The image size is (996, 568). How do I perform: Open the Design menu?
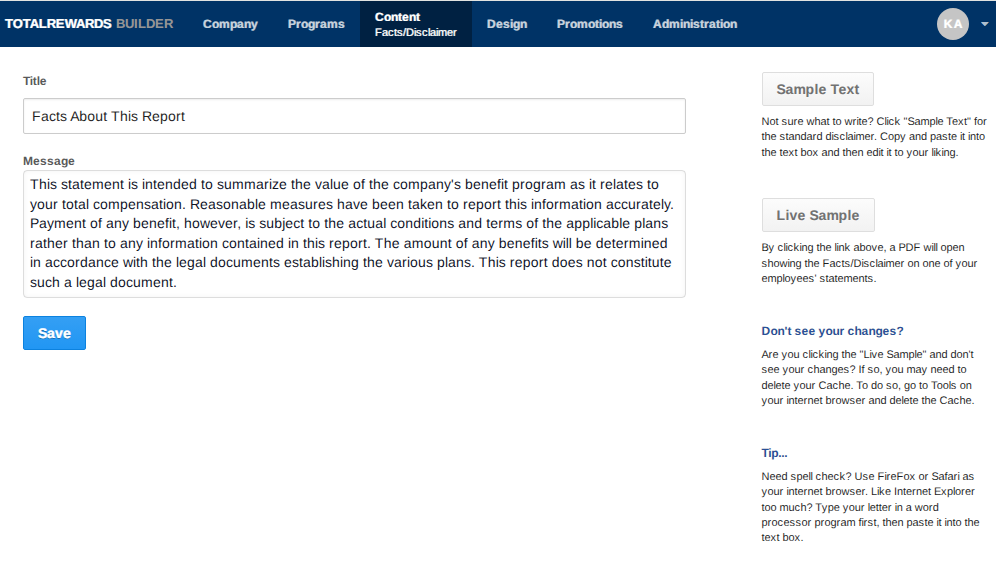click(x=507, y=24)
